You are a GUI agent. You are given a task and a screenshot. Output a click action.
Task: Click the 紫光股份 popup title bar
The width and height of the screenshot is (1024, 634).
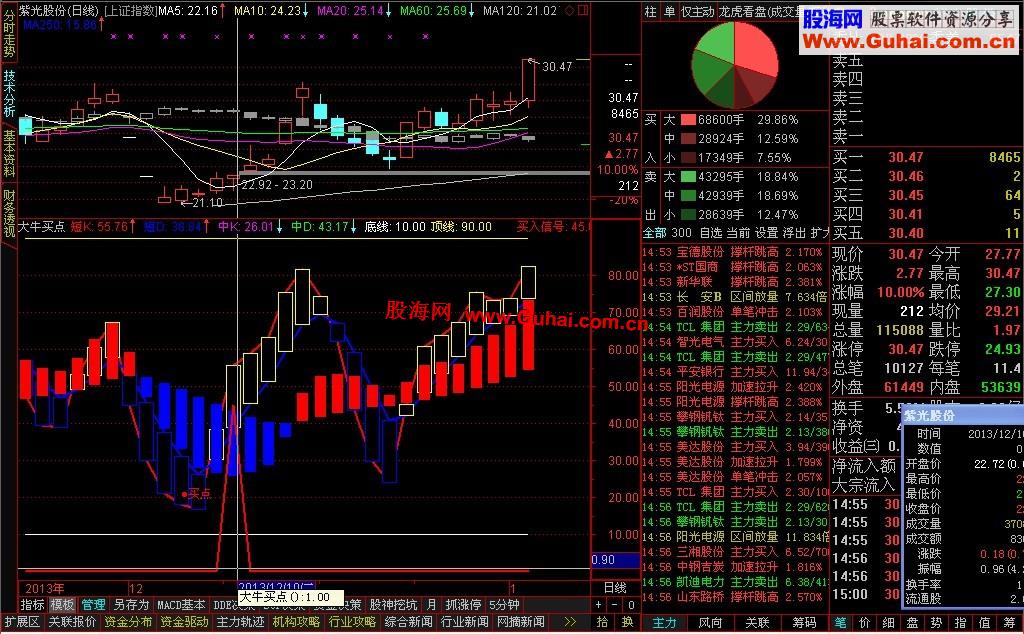(x=963, y=415)
